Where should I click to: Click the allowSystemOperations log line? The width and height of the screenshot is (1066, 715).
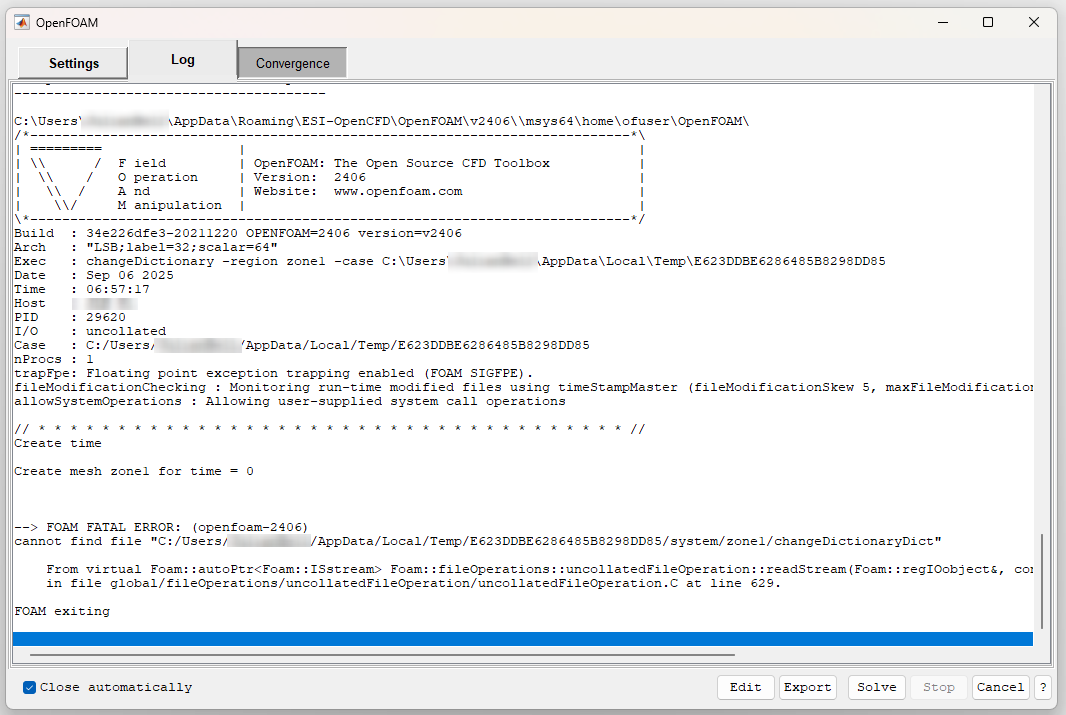(290, 402)
